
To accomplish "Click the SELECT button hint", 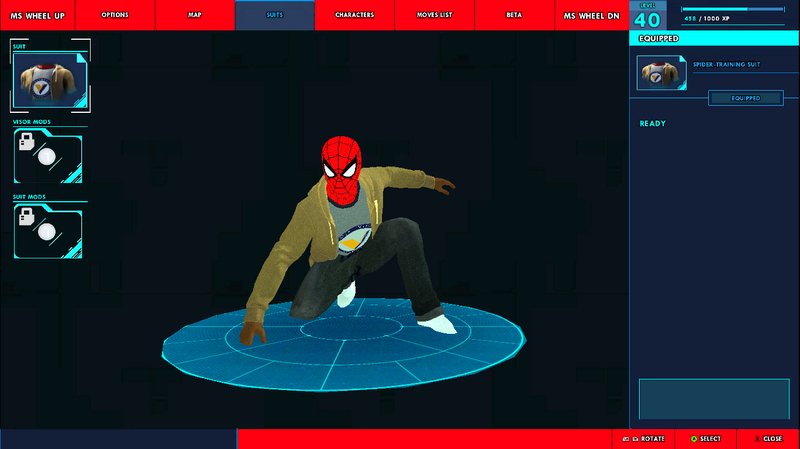I will (x=706, y=439).
